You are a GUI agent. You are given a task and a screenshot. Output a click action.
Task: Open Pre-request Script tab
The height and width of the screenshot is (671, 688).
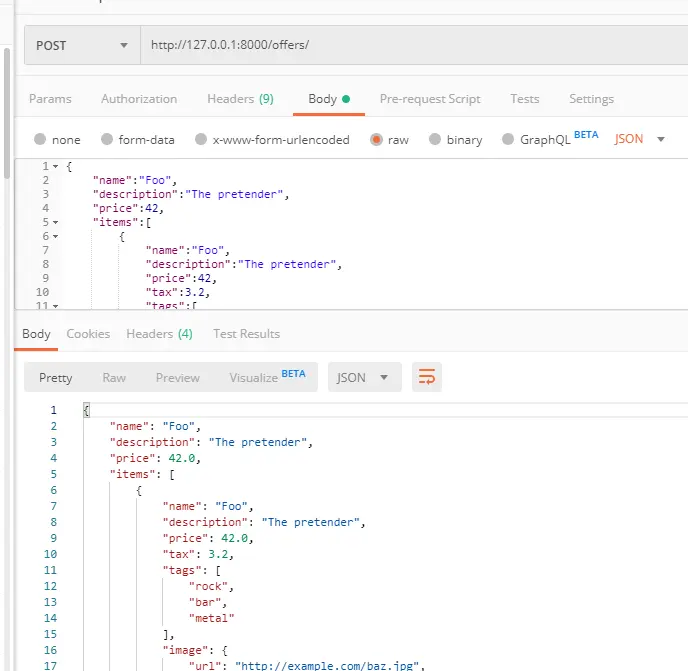pyautogui.click(x=430, y=99)
